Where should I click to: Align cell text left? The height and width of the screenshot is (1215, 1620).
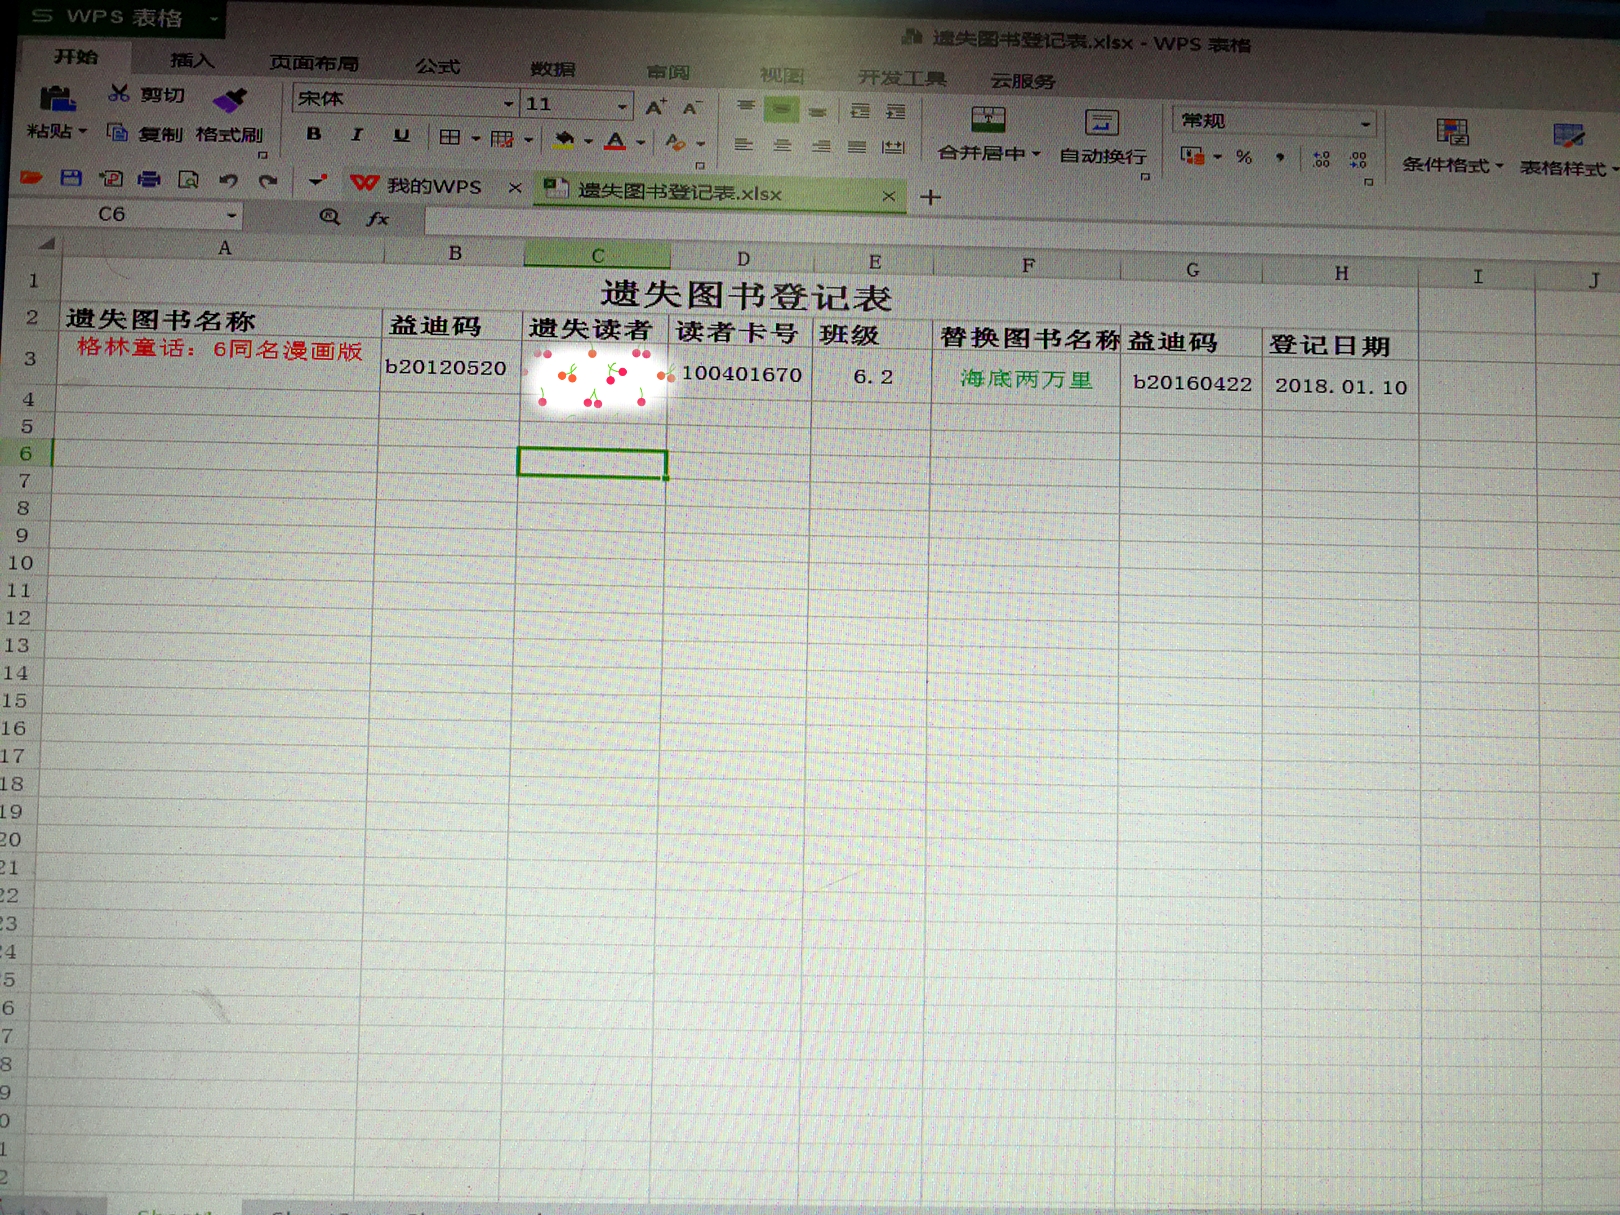pos(743,144)
